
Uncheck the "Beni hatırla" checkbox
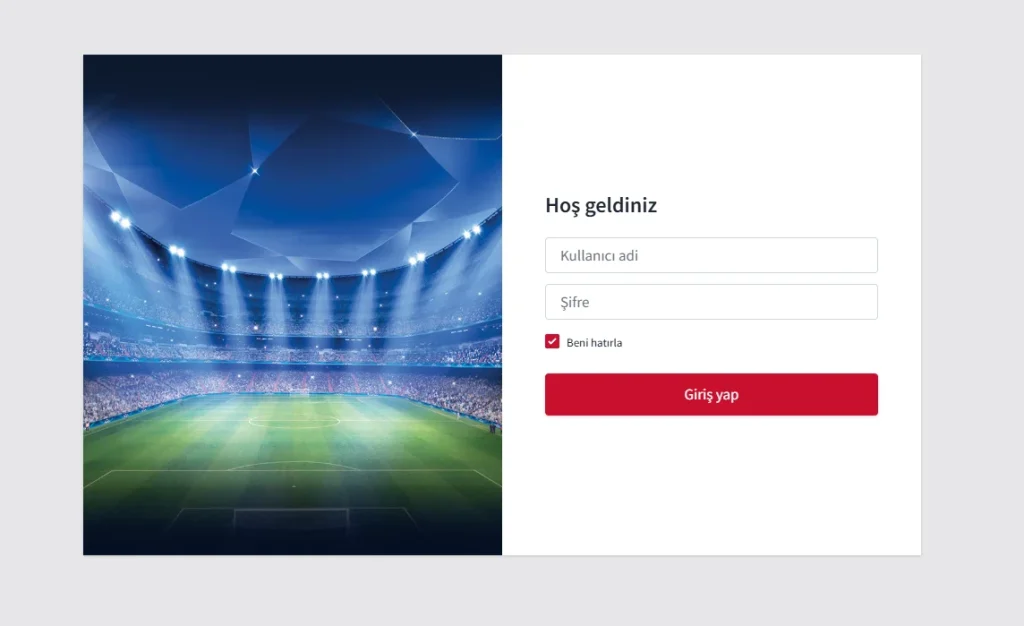[x=552, y=342]
